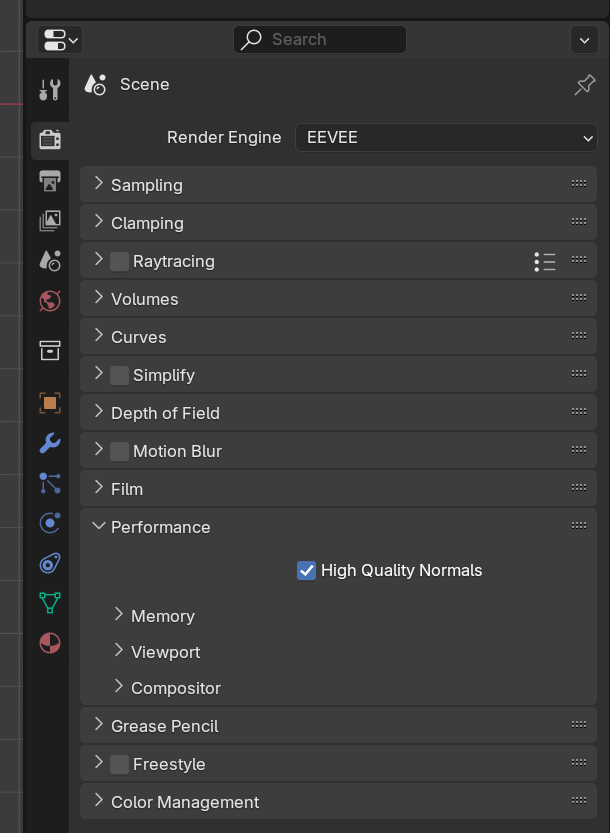Open the Physics properties tab
The height and width of the screenshot is (833, 610).
point(50,523)
